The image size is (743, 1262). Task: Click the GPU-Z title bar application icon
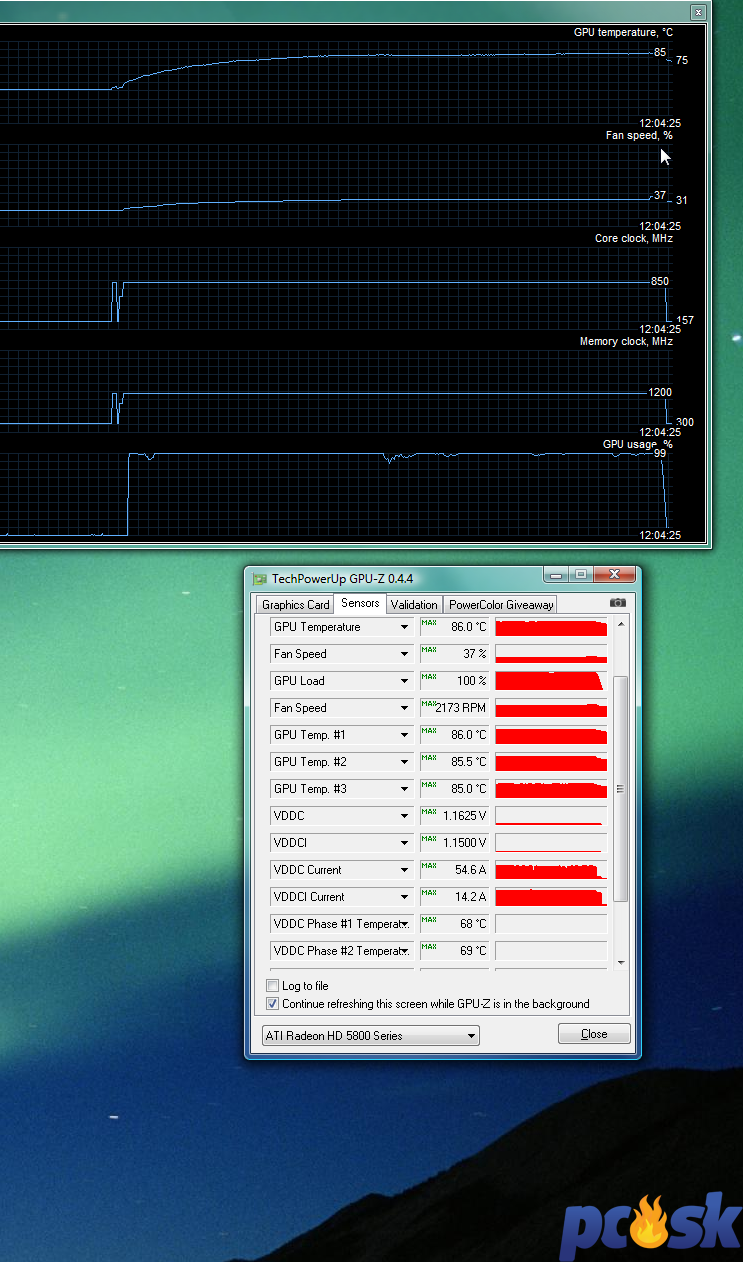[260, 578]
